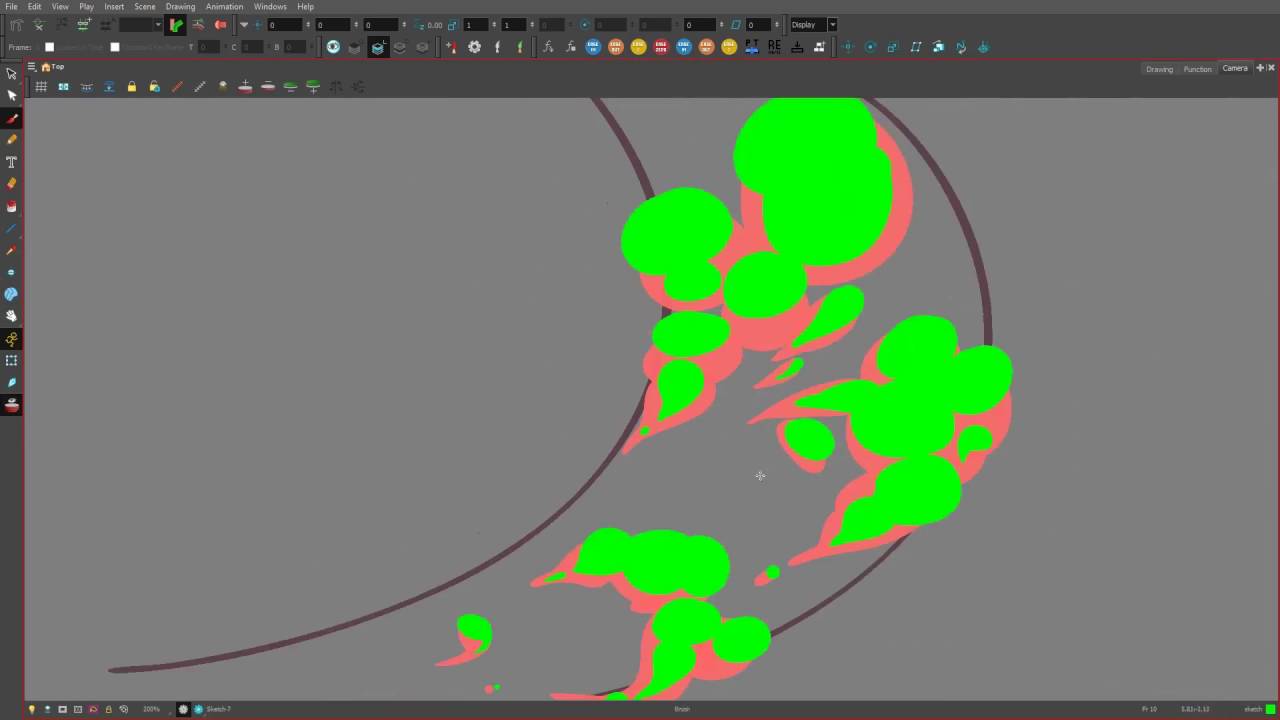1280x720 pixels.
Task: Select the Paint bucket tool
Action: coord(12,206)
